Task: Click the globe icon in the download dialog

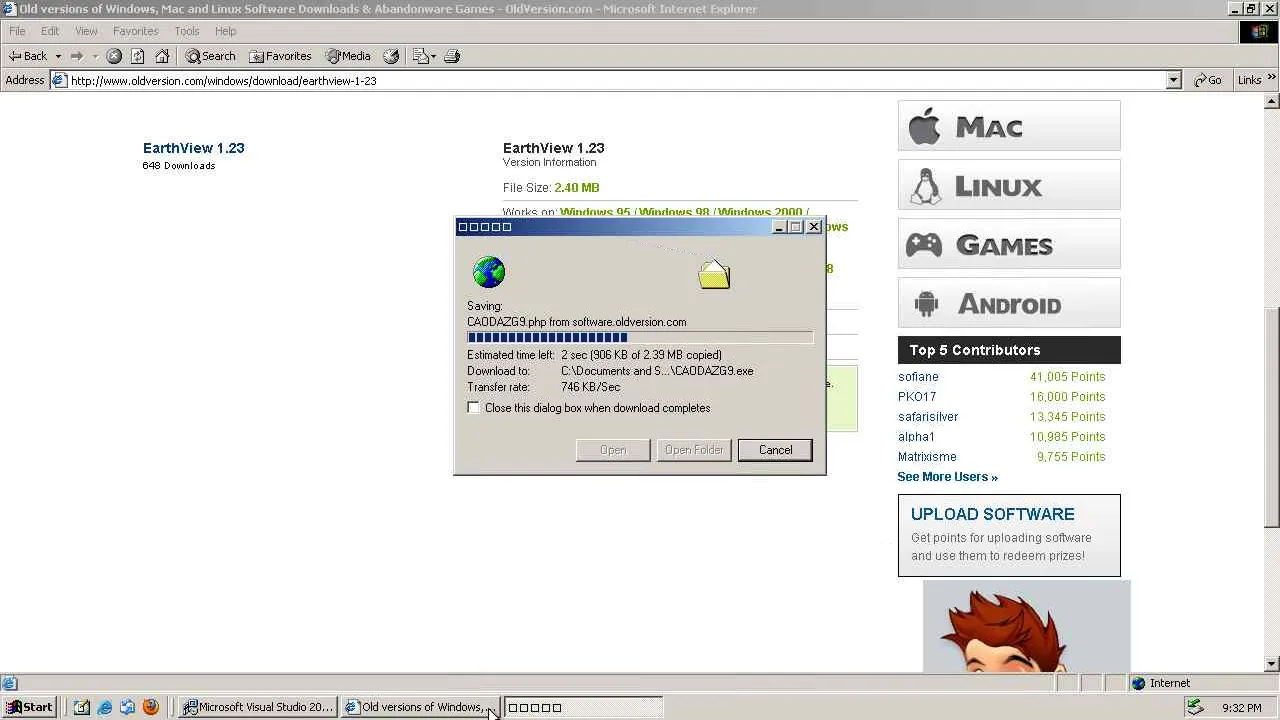Action: tap(489, 272)
